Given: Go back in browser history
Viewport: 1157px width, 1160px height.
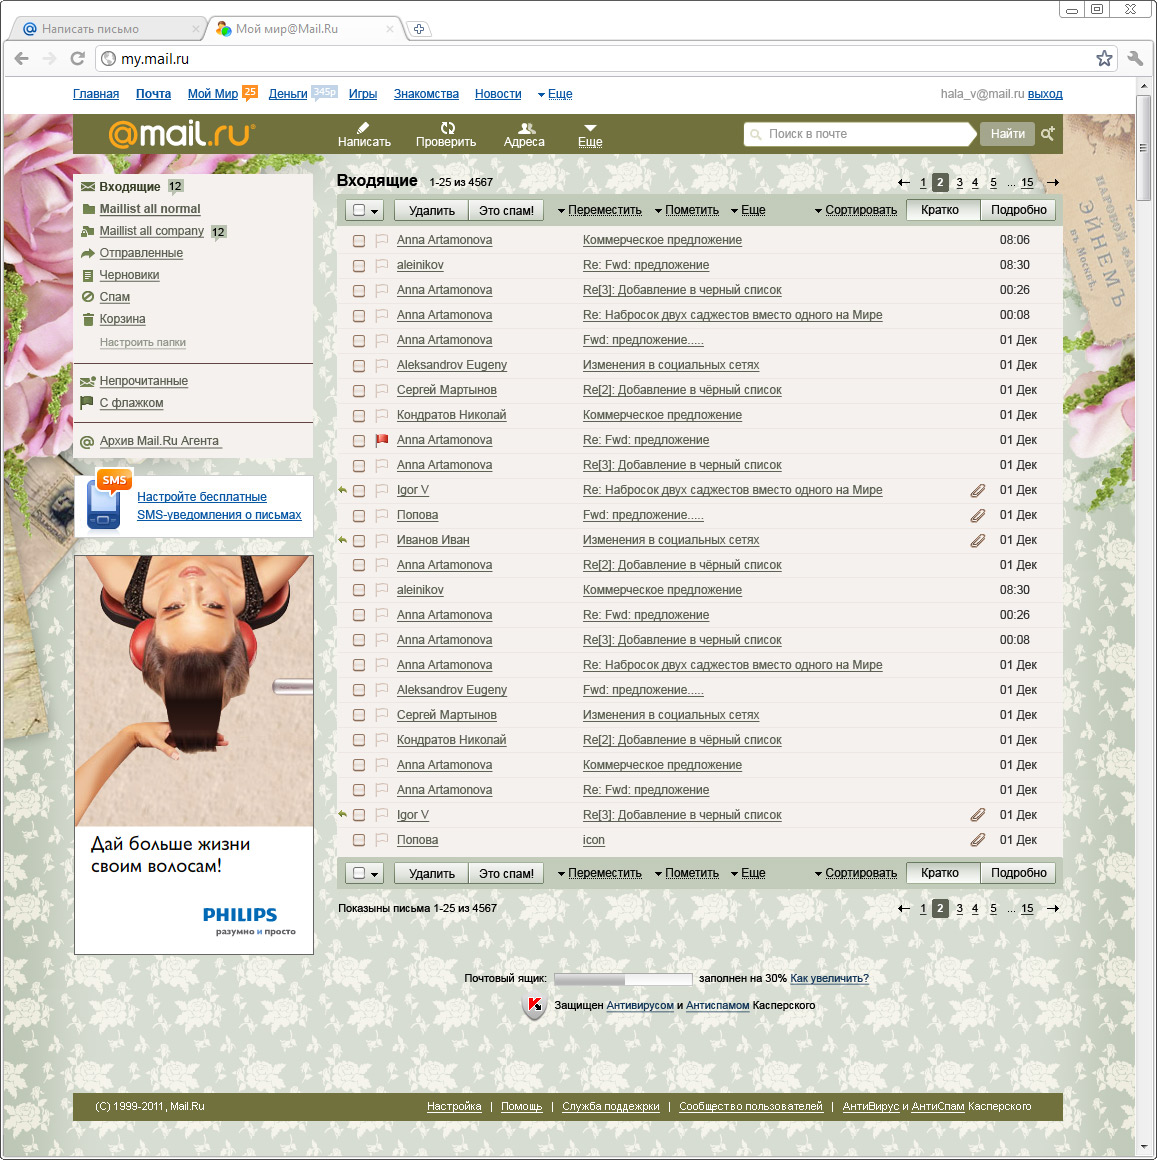Looking at the screenshot, I should (21, 58).
